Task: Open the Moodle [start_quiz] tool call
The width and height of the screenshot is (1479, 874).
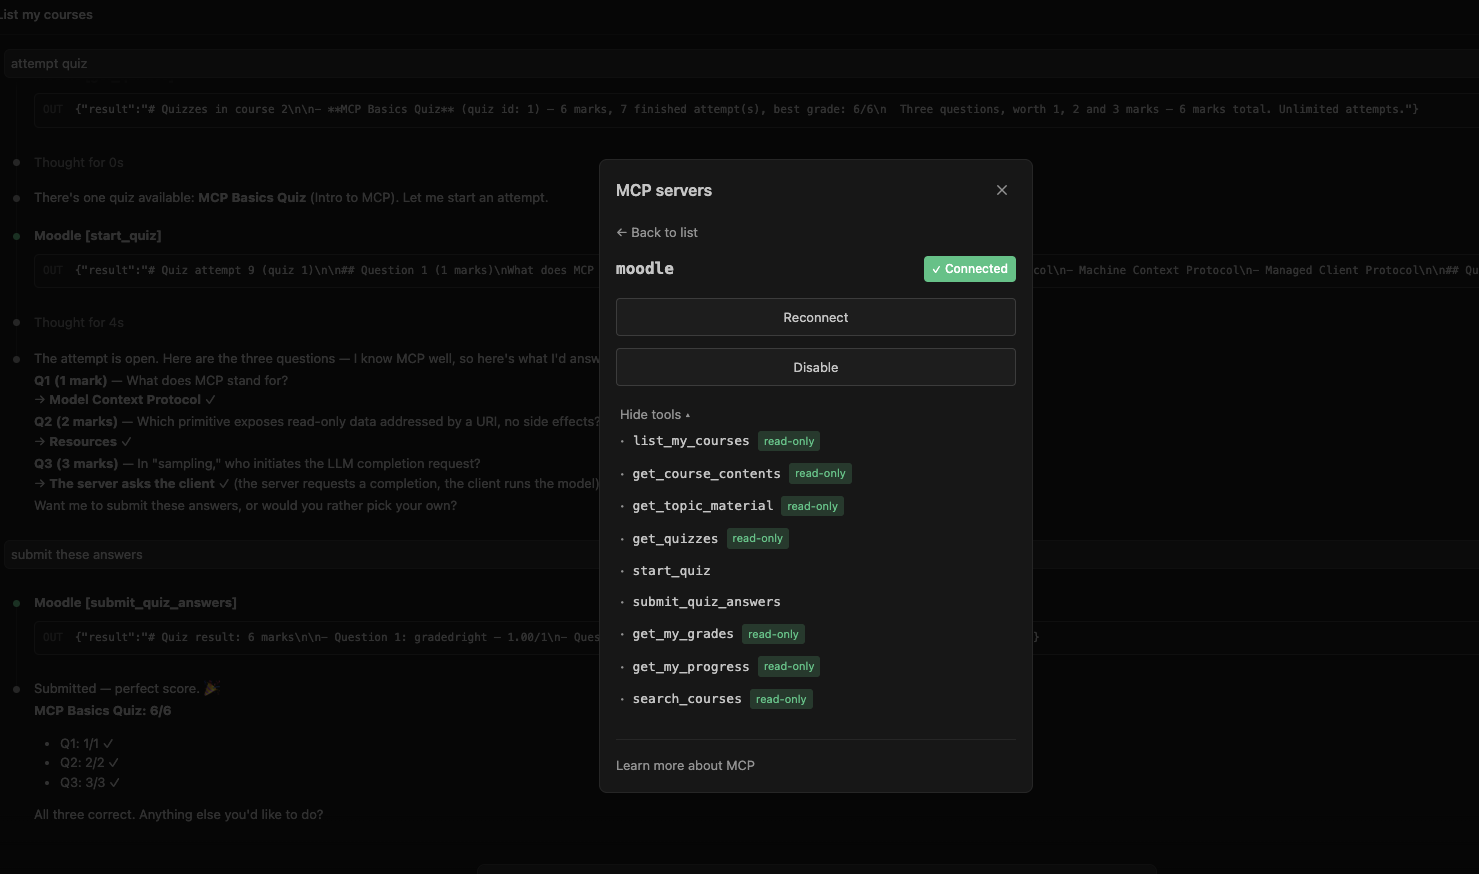Action: click(97, 235)
